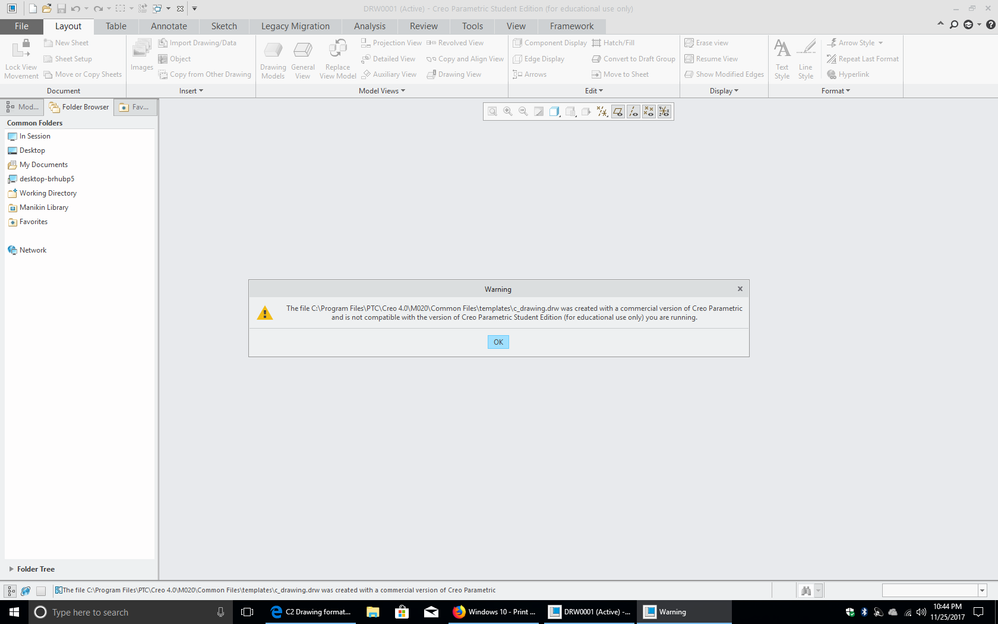Click the Undo arrow icon
The width and height of the screenshot is (998, 624).
click(x=76, y=8)
